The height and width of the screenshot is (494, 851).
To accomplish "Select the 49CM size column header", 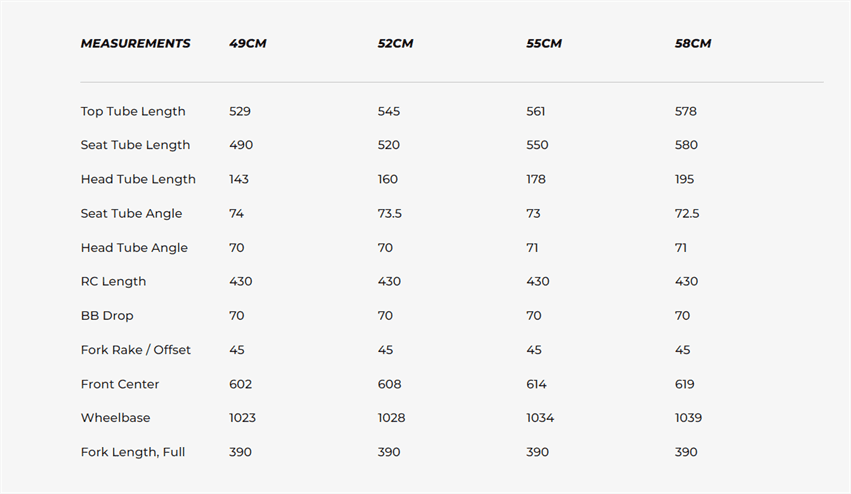I will pos(247,44).
